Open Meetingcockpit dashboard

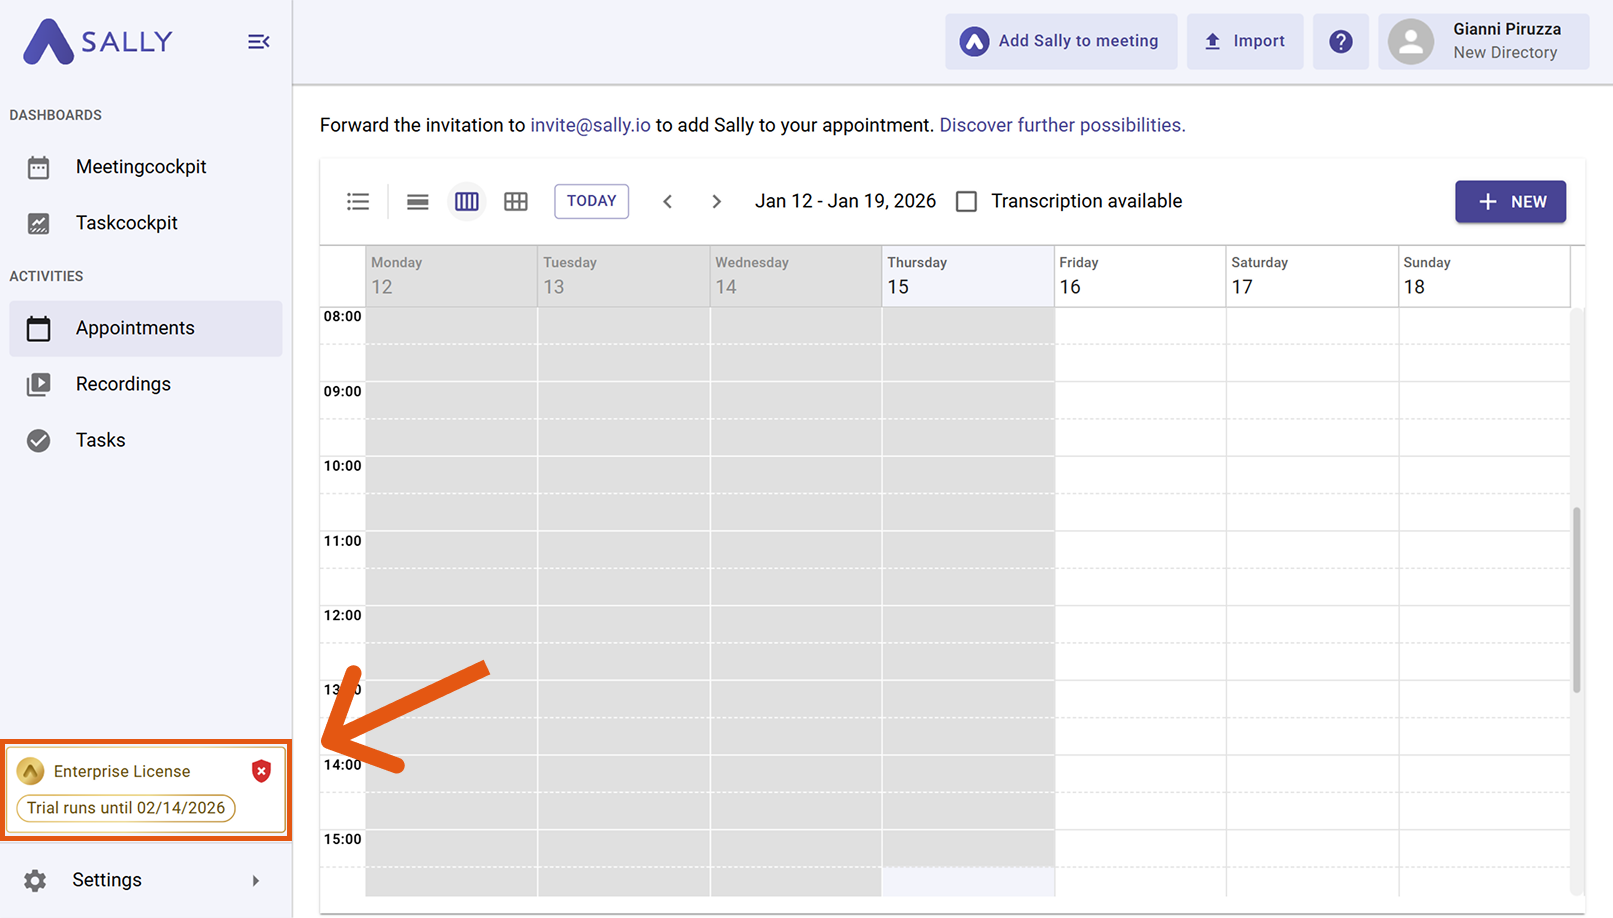pos(140,167)
